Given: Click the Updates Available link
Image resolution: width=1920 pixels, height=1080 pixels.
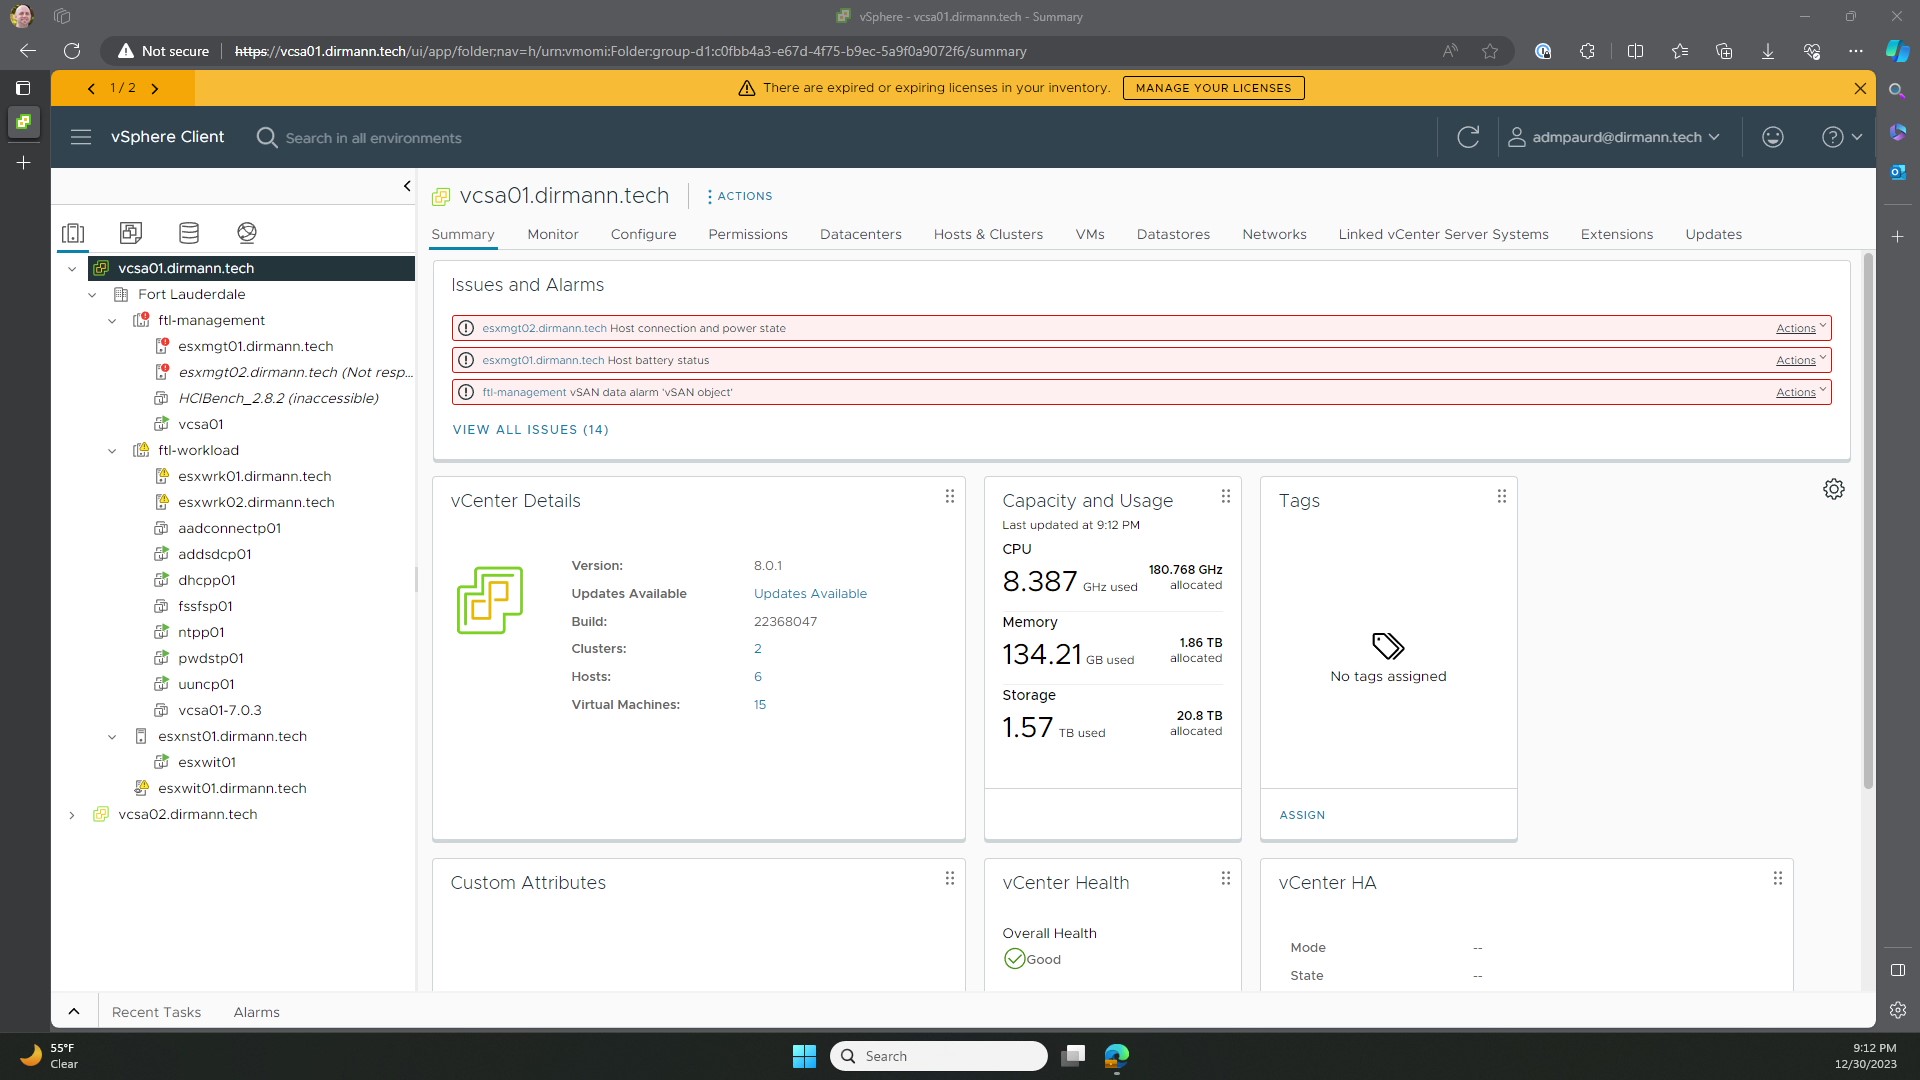Looking at the screenshot, I should (x=810, y=593).
